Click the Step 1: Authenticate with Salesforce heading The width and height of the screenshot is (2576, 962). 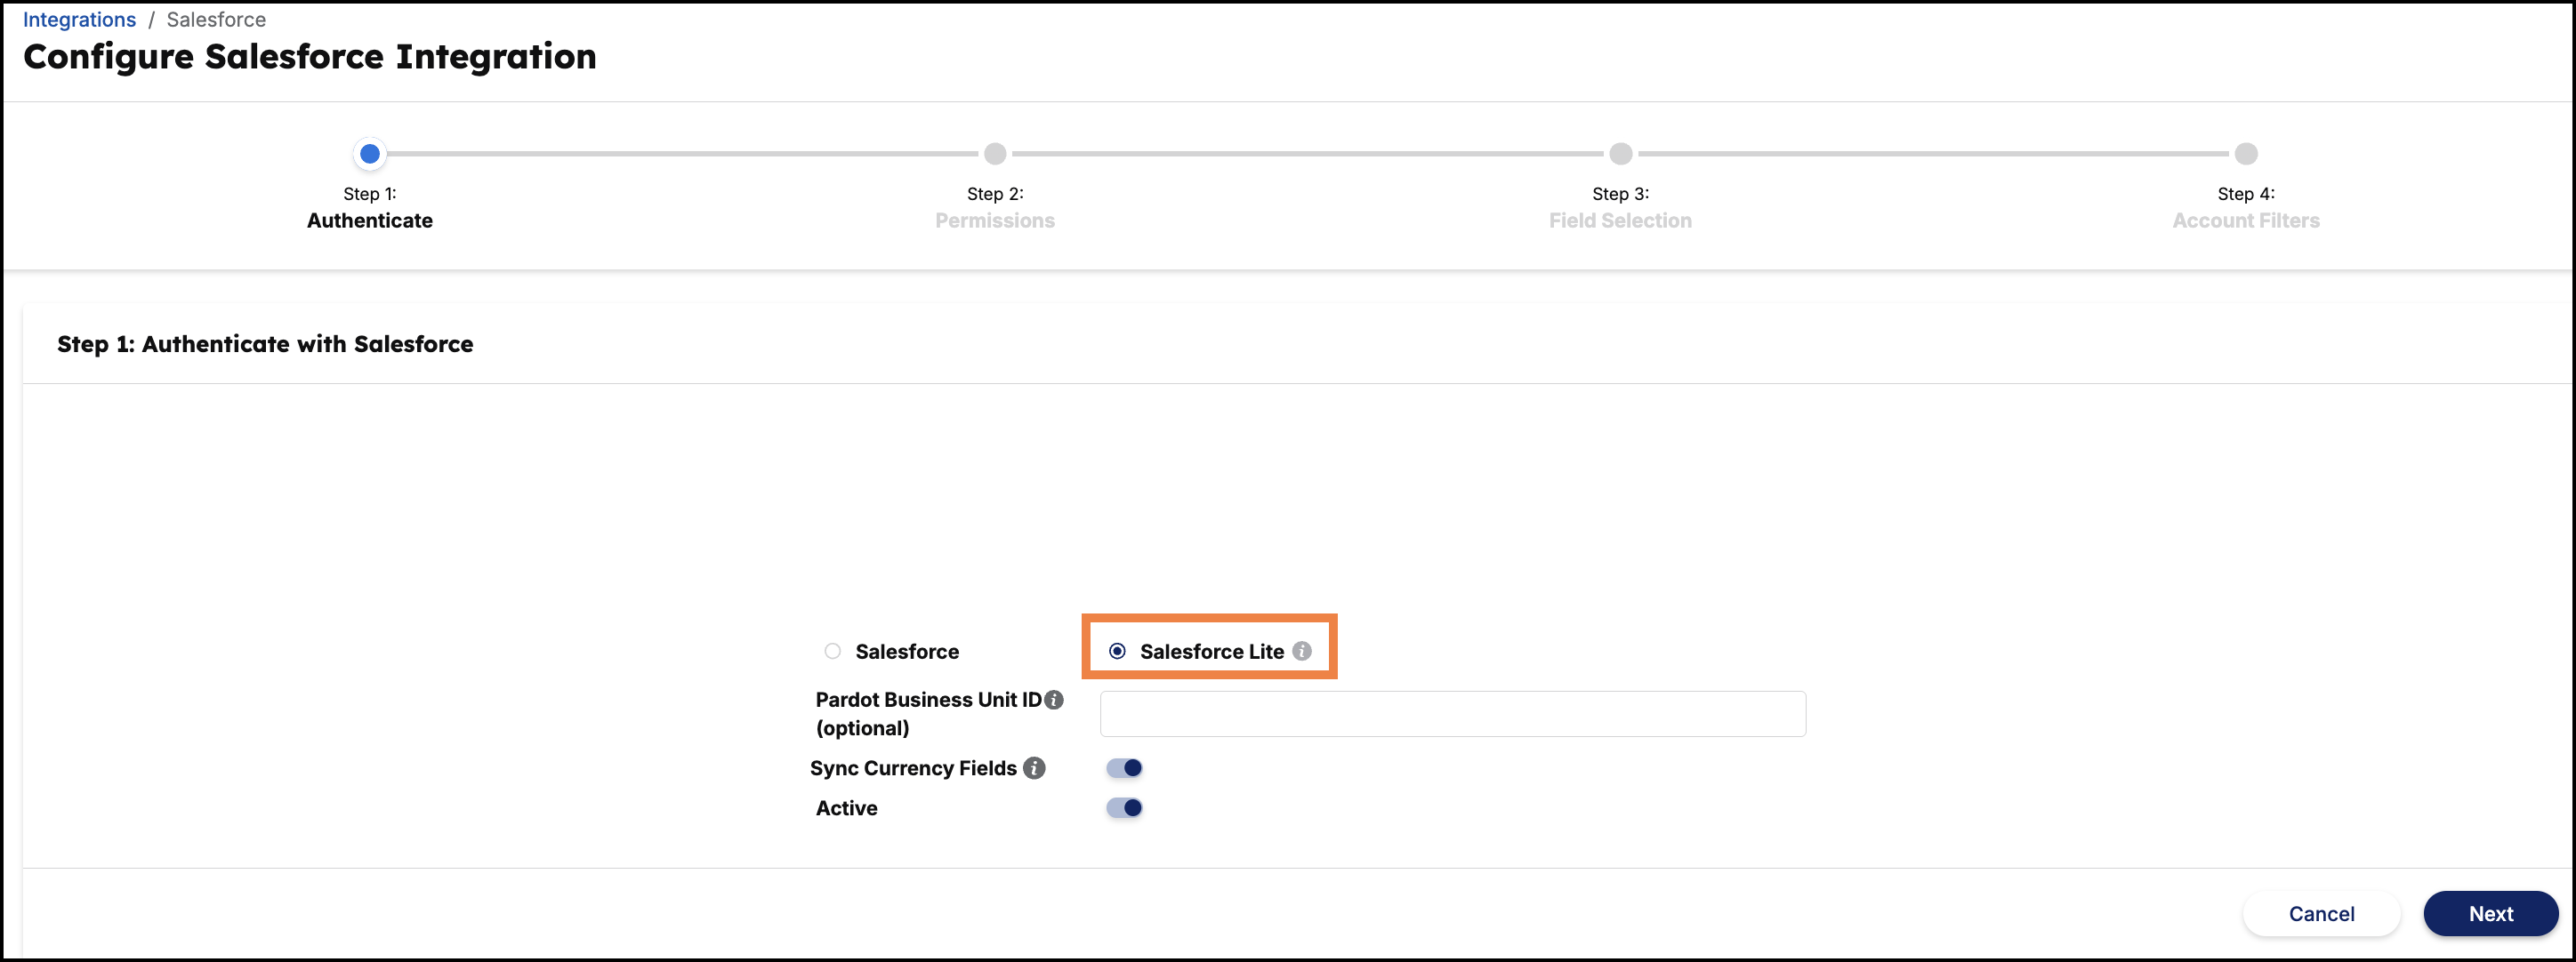[265, 344]
